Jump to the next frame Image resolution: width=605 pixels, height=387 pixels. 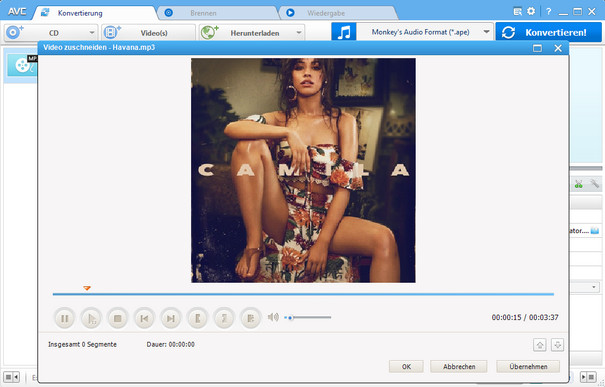pos(171,318)
